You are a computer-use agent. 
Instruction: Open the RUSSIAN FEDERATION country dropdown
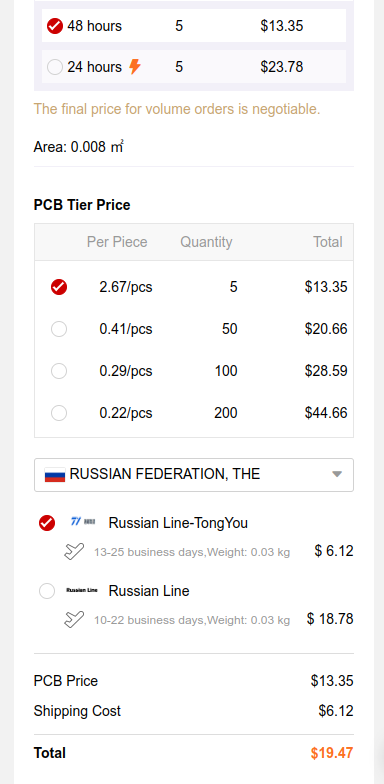click(x=194, y=474)
